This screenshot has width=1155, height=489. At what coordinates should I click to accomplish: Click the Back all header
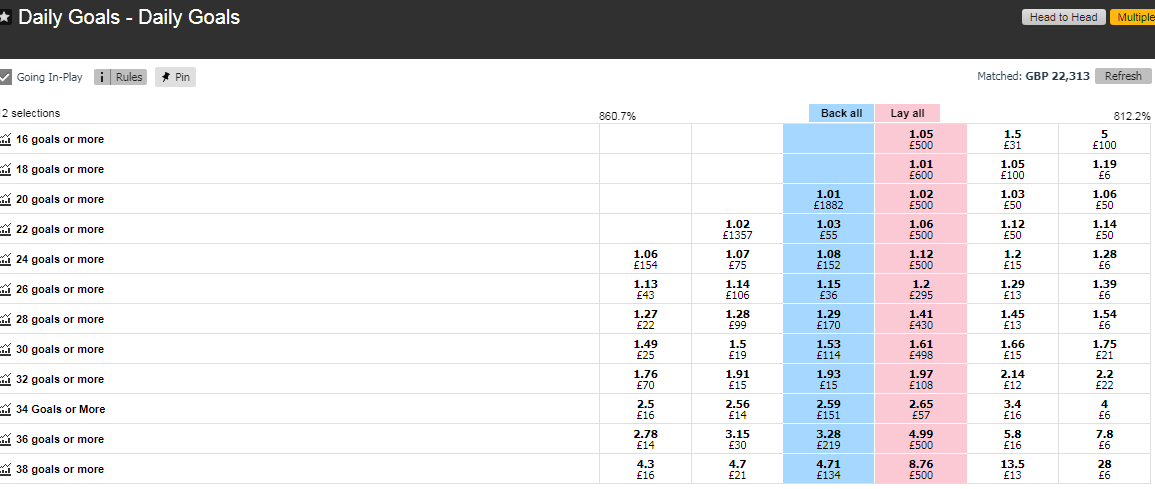tap(841, 113)
